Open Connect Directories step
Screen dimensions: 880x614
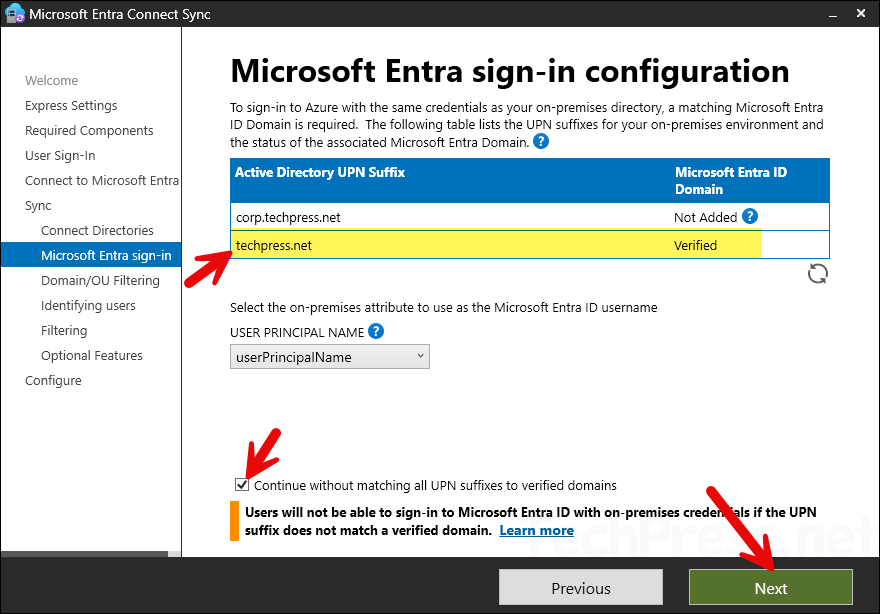click(97, 230)
